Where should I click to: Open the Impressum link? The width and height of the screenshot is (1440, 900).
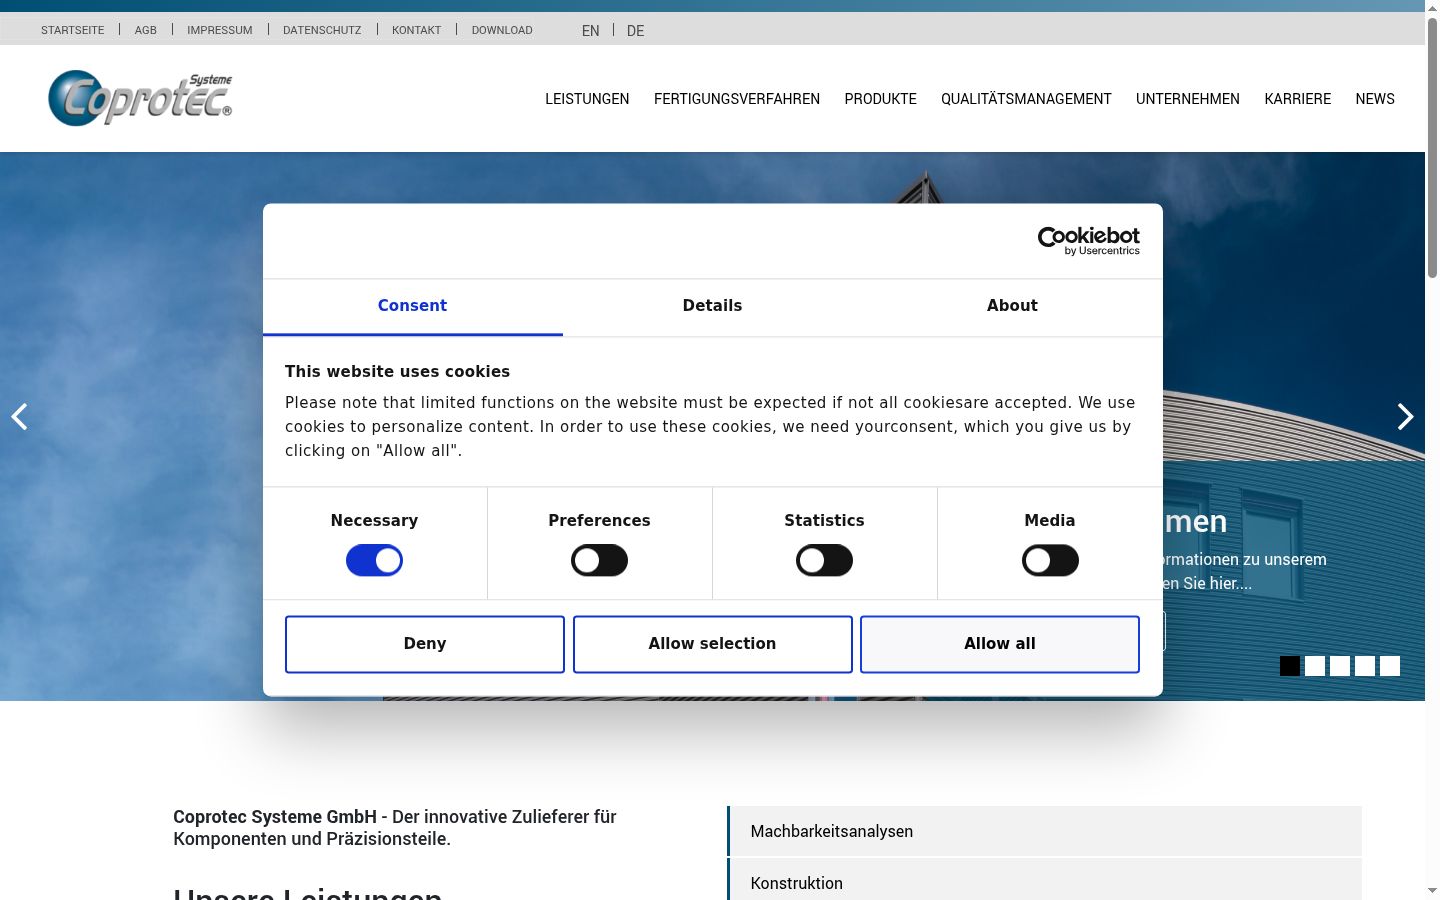(x=220, y=30)
